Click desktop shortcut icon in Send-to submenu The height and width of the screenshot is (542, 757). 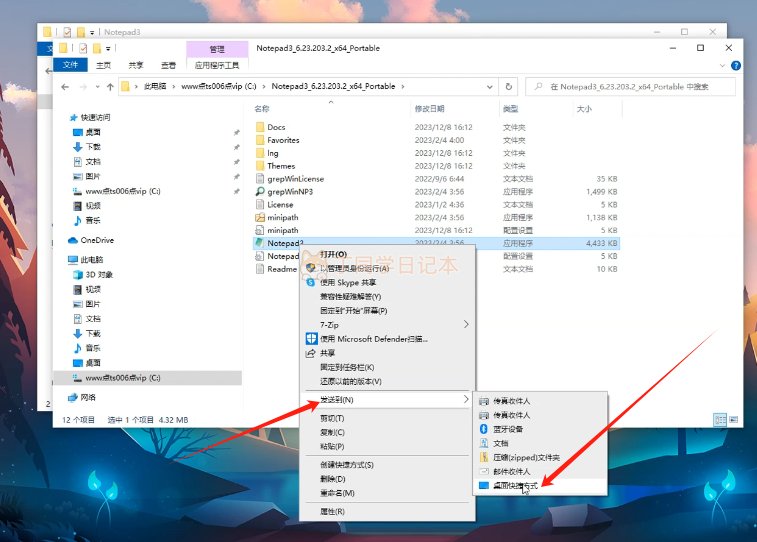pyautogui.click(x=484, y=485)
